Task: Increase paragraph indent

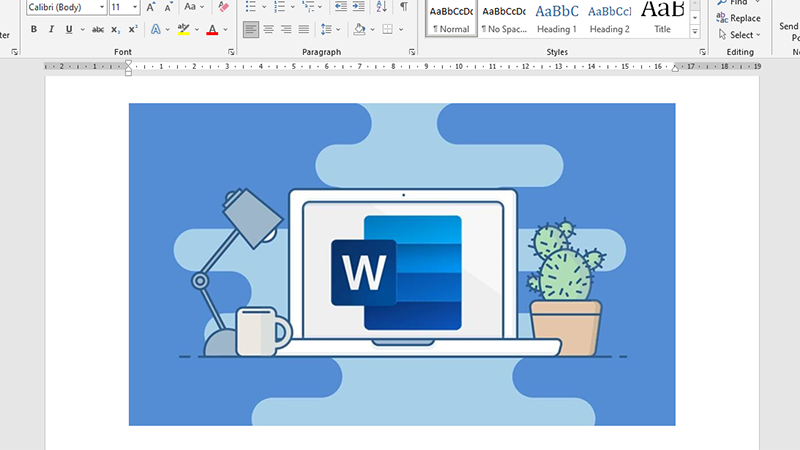Action: pyautogui.click(x=359, y=7)
